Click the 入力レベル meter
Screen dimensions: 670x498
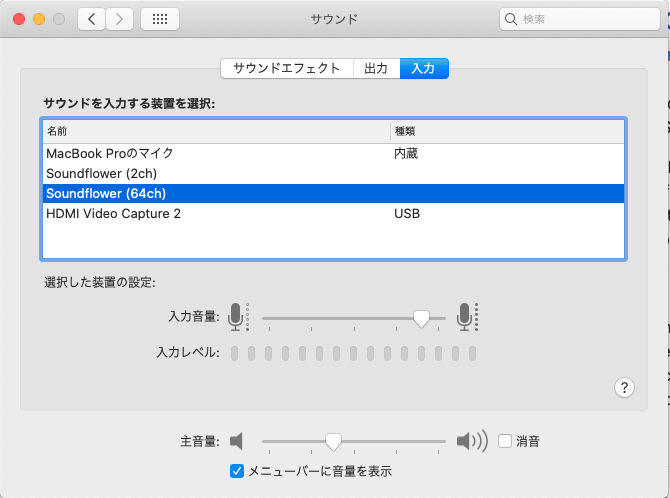(x=353, y=354)
